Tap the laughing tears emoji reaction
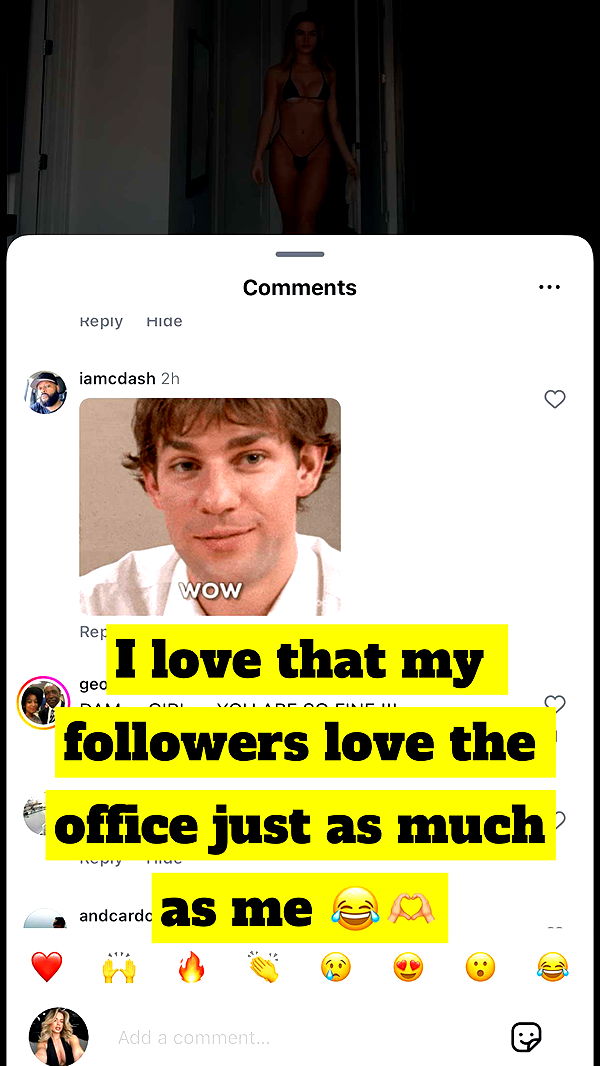This screenshot has height=1066, width=600. tap(552, 967)
